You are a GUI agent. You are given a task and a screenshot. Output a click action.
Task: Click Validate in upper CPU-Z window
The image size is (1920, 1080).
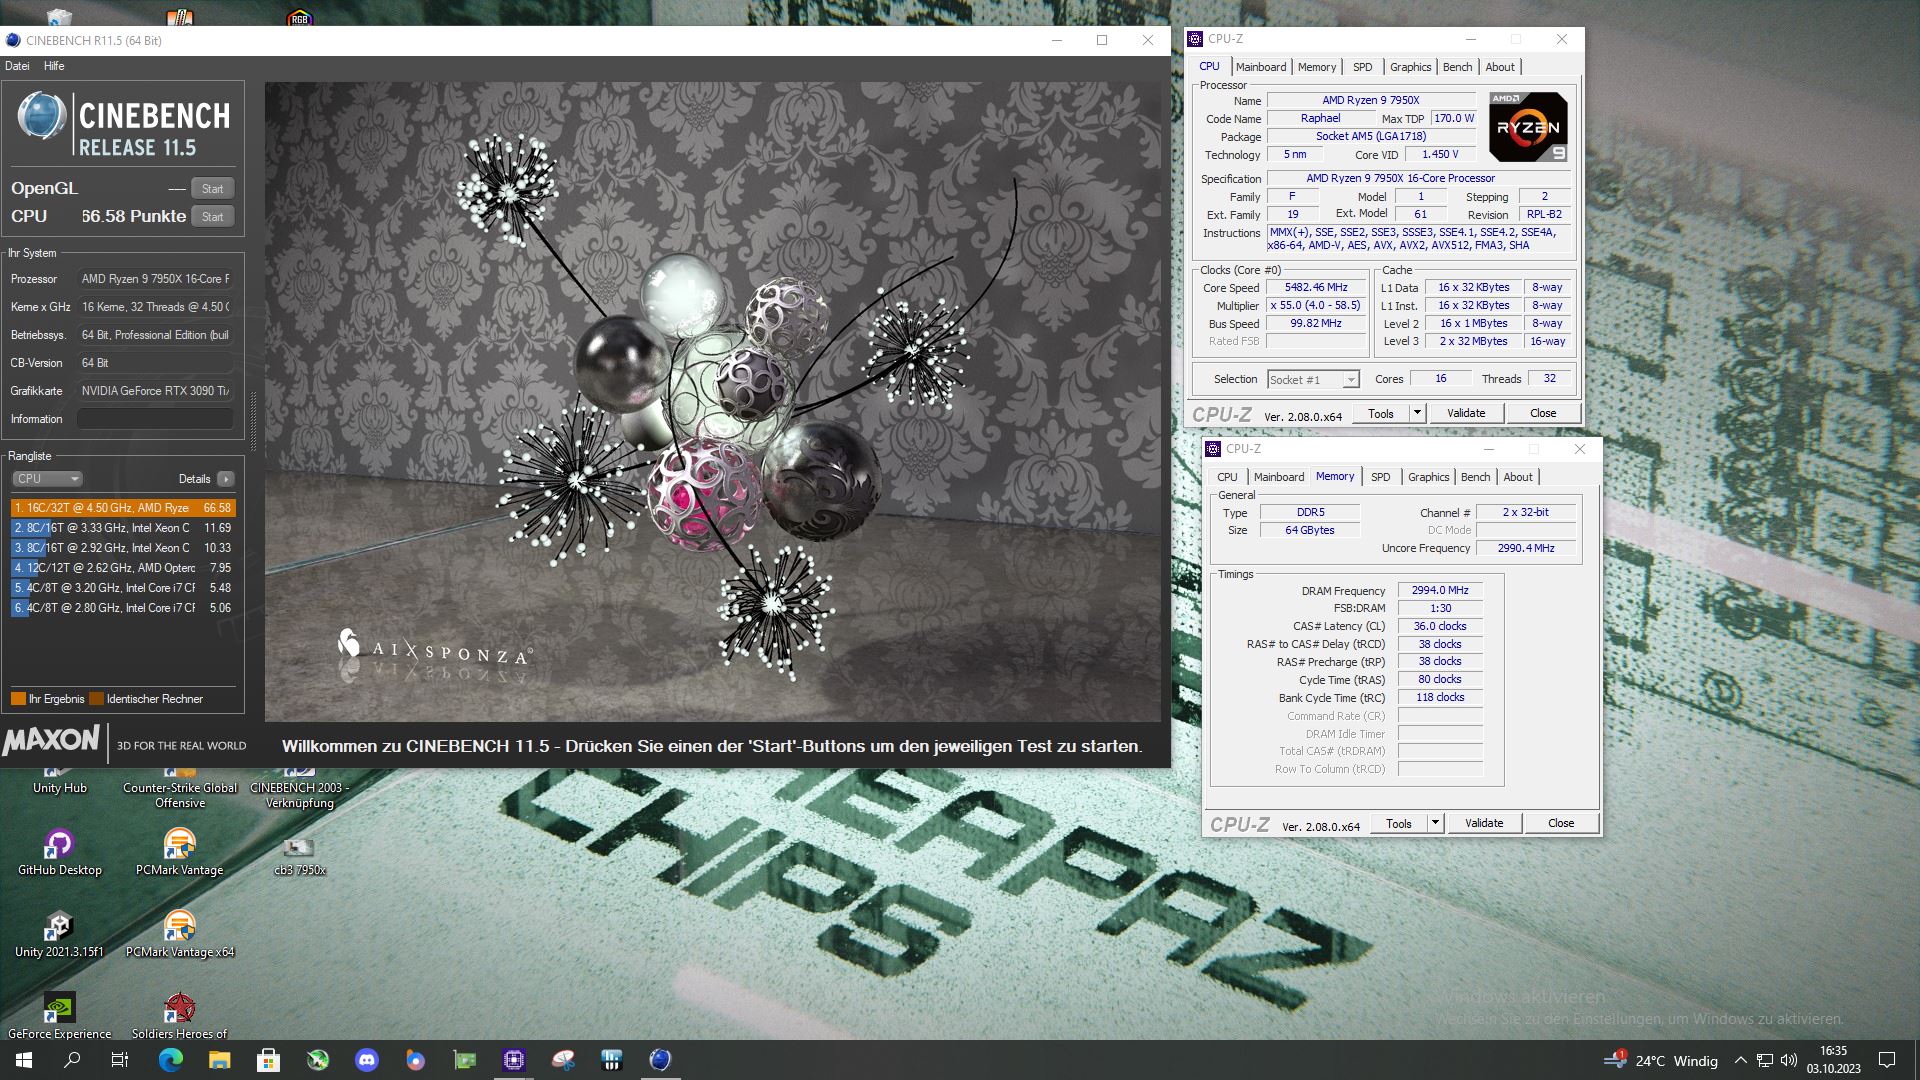1466,413
